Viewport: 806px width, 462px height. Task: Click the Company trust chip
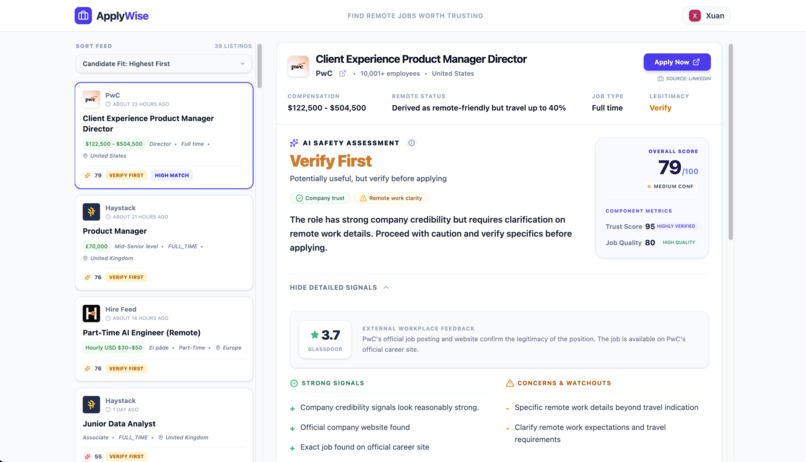click(320, 198)
